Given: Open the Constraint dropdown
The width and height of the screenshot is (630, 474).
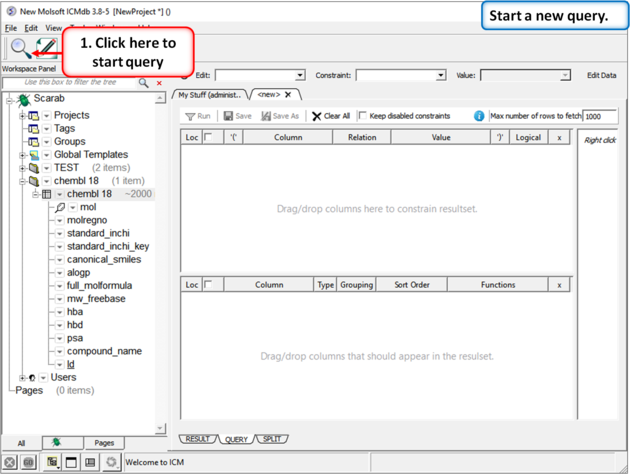Looking at the screenshot, I should click(400, 75).
